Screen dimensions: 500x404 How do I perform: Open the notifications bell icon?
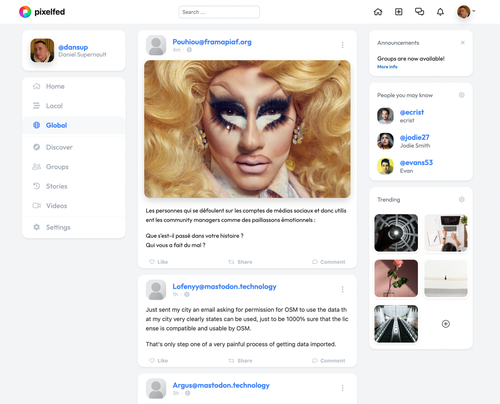pos(440,12)
